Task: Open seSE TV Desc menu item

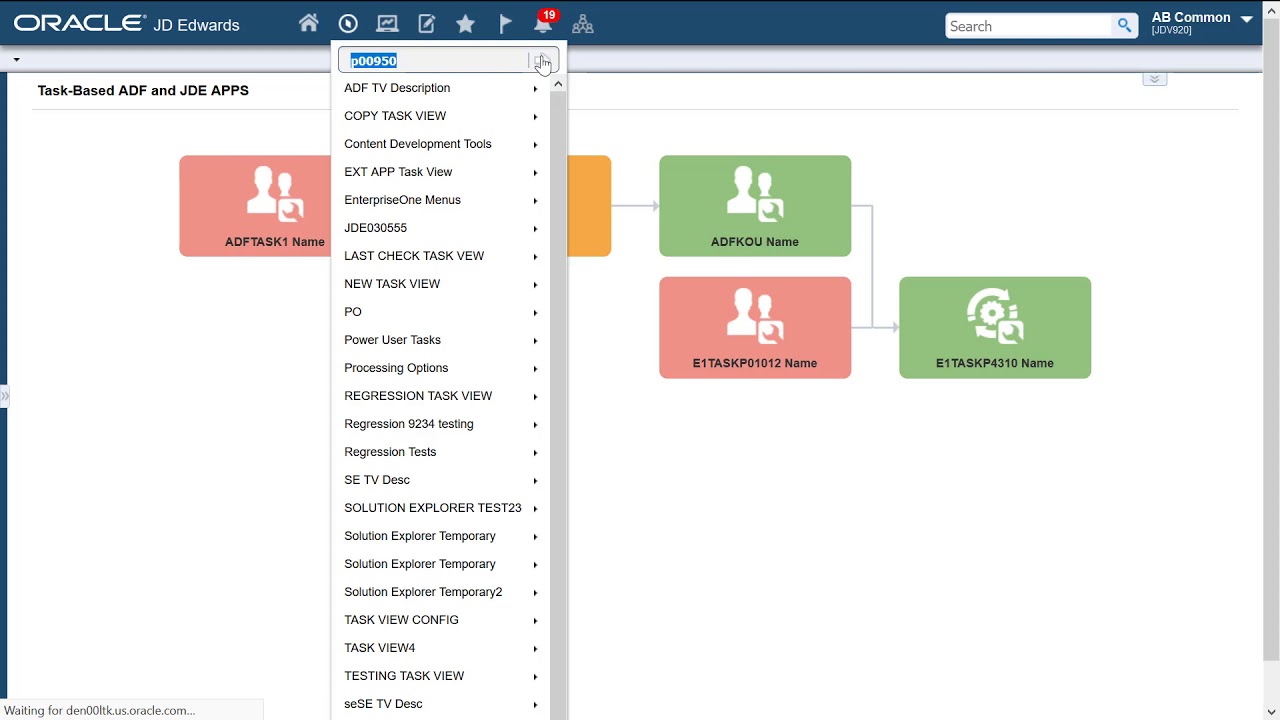Action: click(440, 704)
